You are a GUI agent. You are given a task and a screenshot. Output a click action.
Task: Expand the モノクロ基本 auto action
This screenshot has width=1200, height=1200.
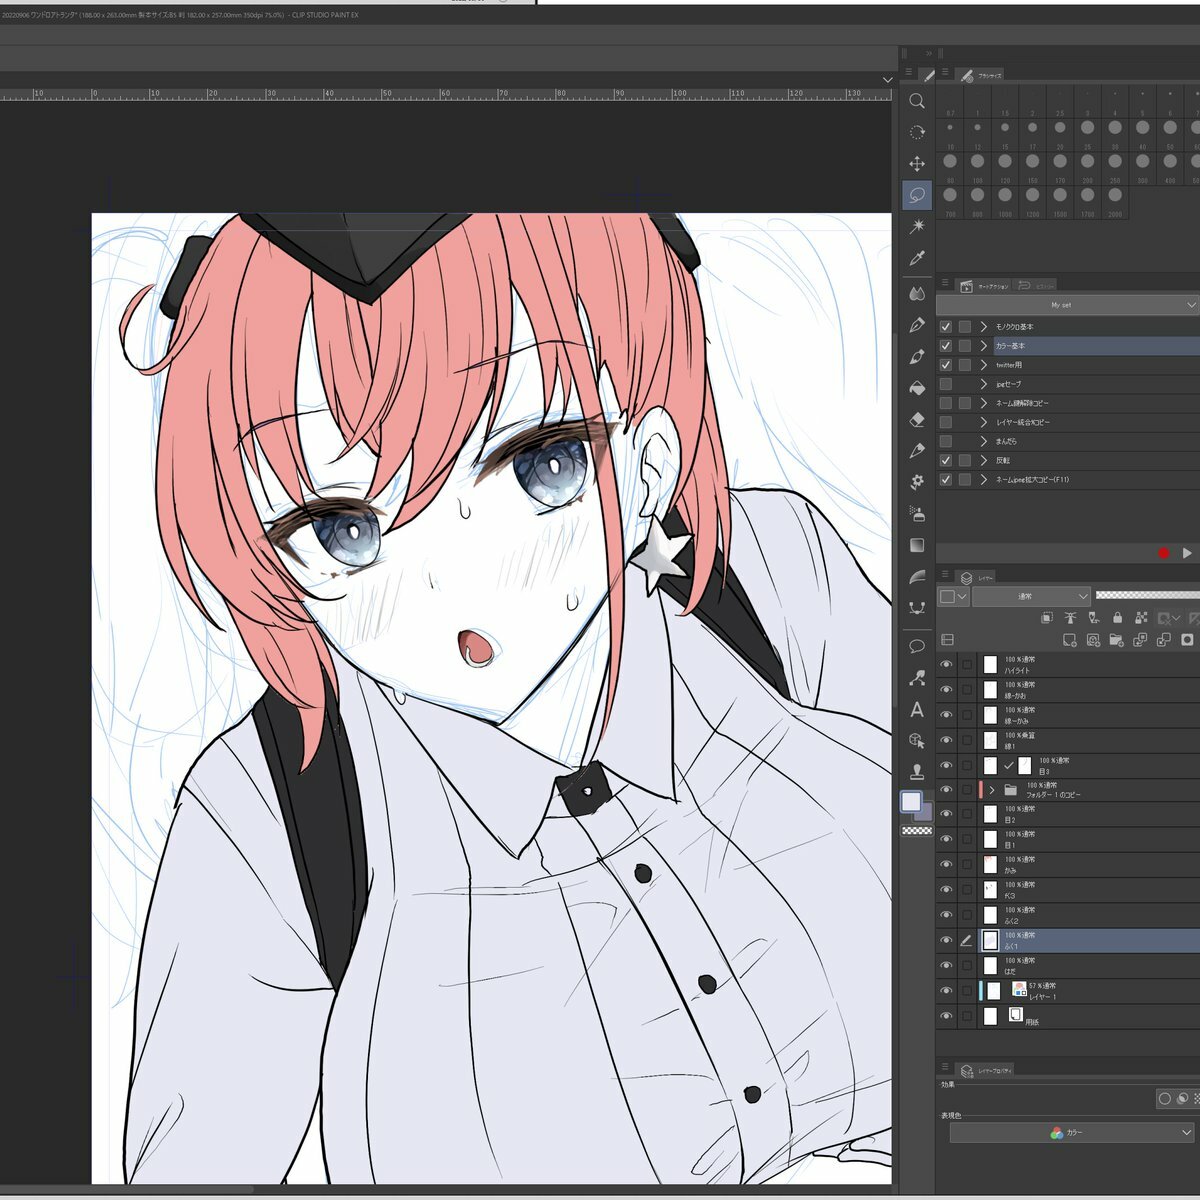click(x=984, y=327)
